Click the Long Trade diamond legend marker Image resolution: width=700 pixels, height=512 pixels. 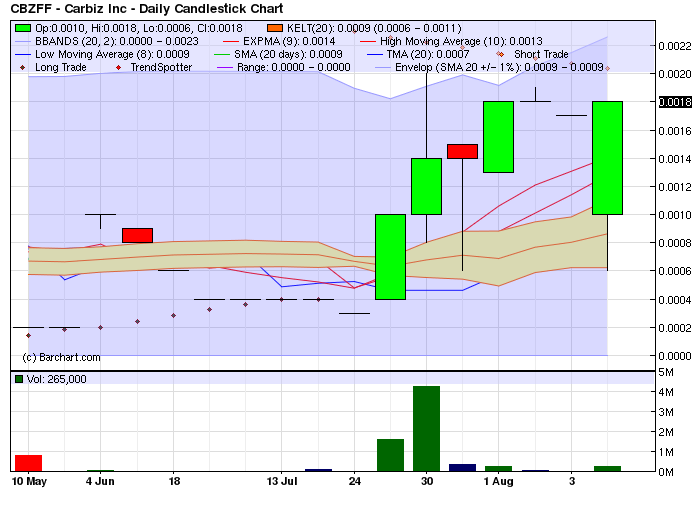pyautogui.click(x=23, y=67)
